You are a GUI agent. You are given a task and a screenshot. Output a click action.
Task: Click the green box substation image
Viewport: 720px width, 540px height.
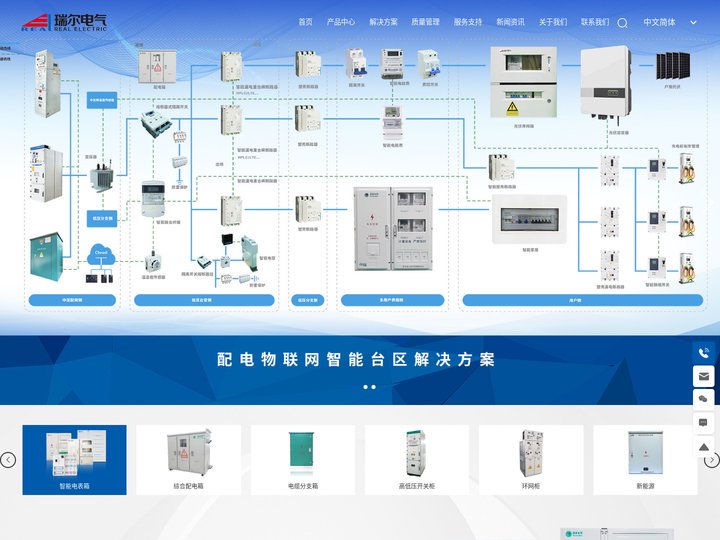(x=46, y=256)
